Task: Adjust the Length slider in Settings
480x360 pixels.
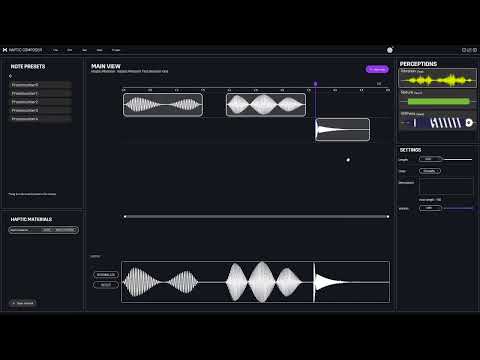Action: click(x=458, y=159)
